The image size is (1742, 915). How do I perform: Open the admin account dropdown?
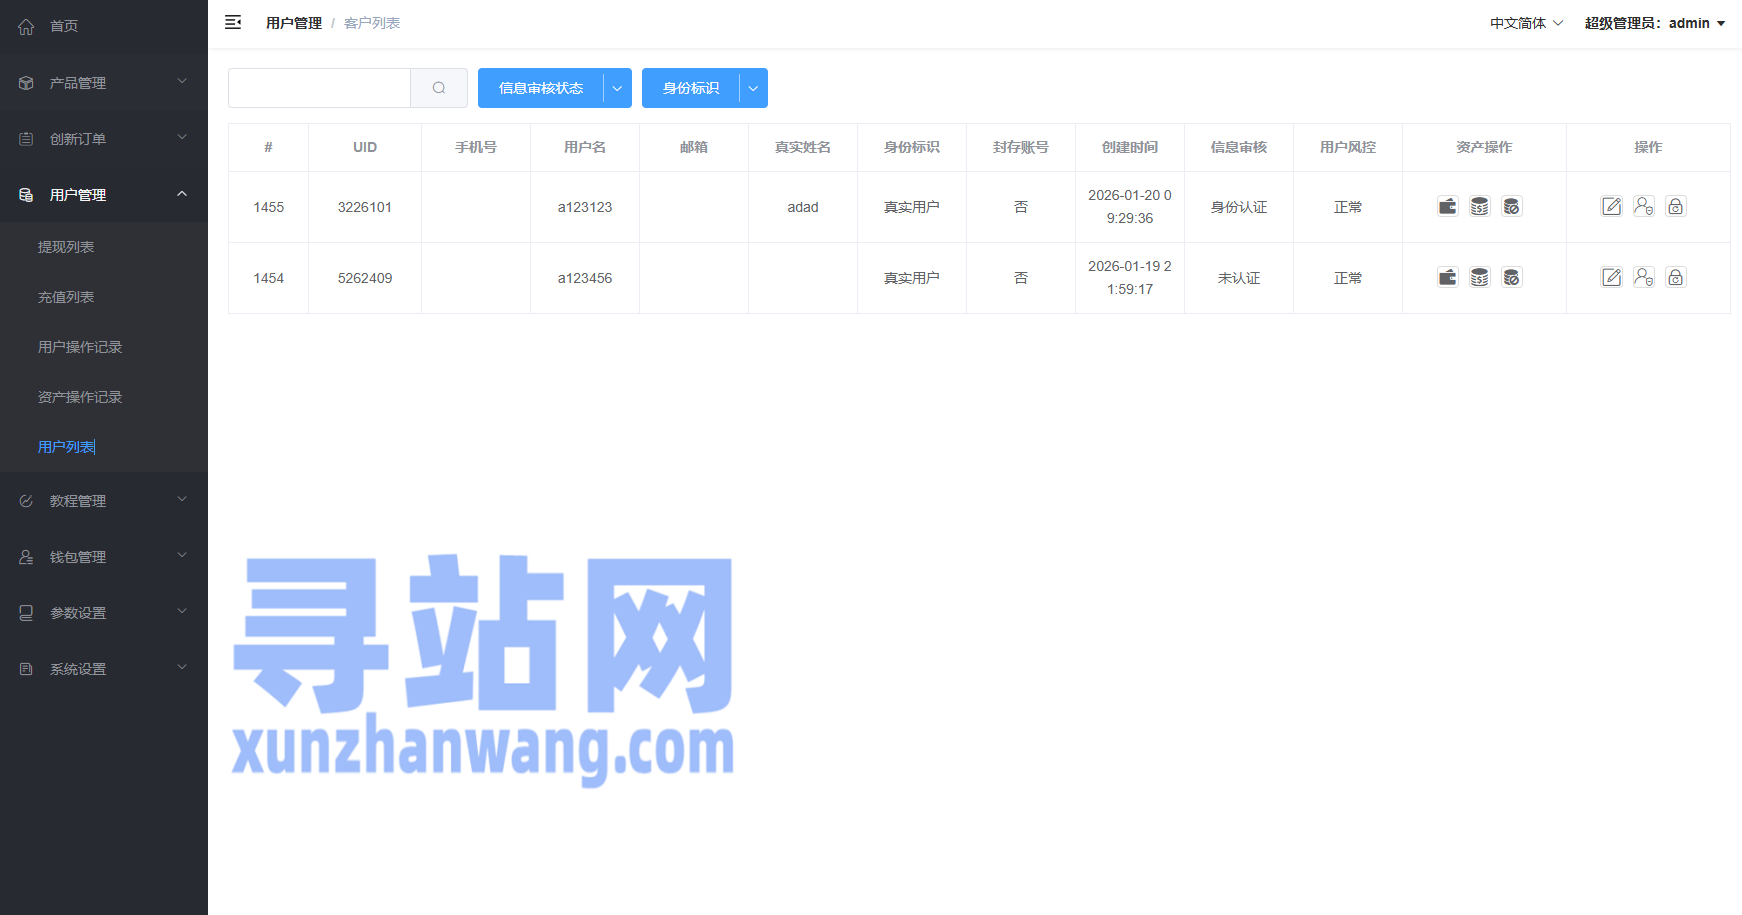(x=1654, y=23)
